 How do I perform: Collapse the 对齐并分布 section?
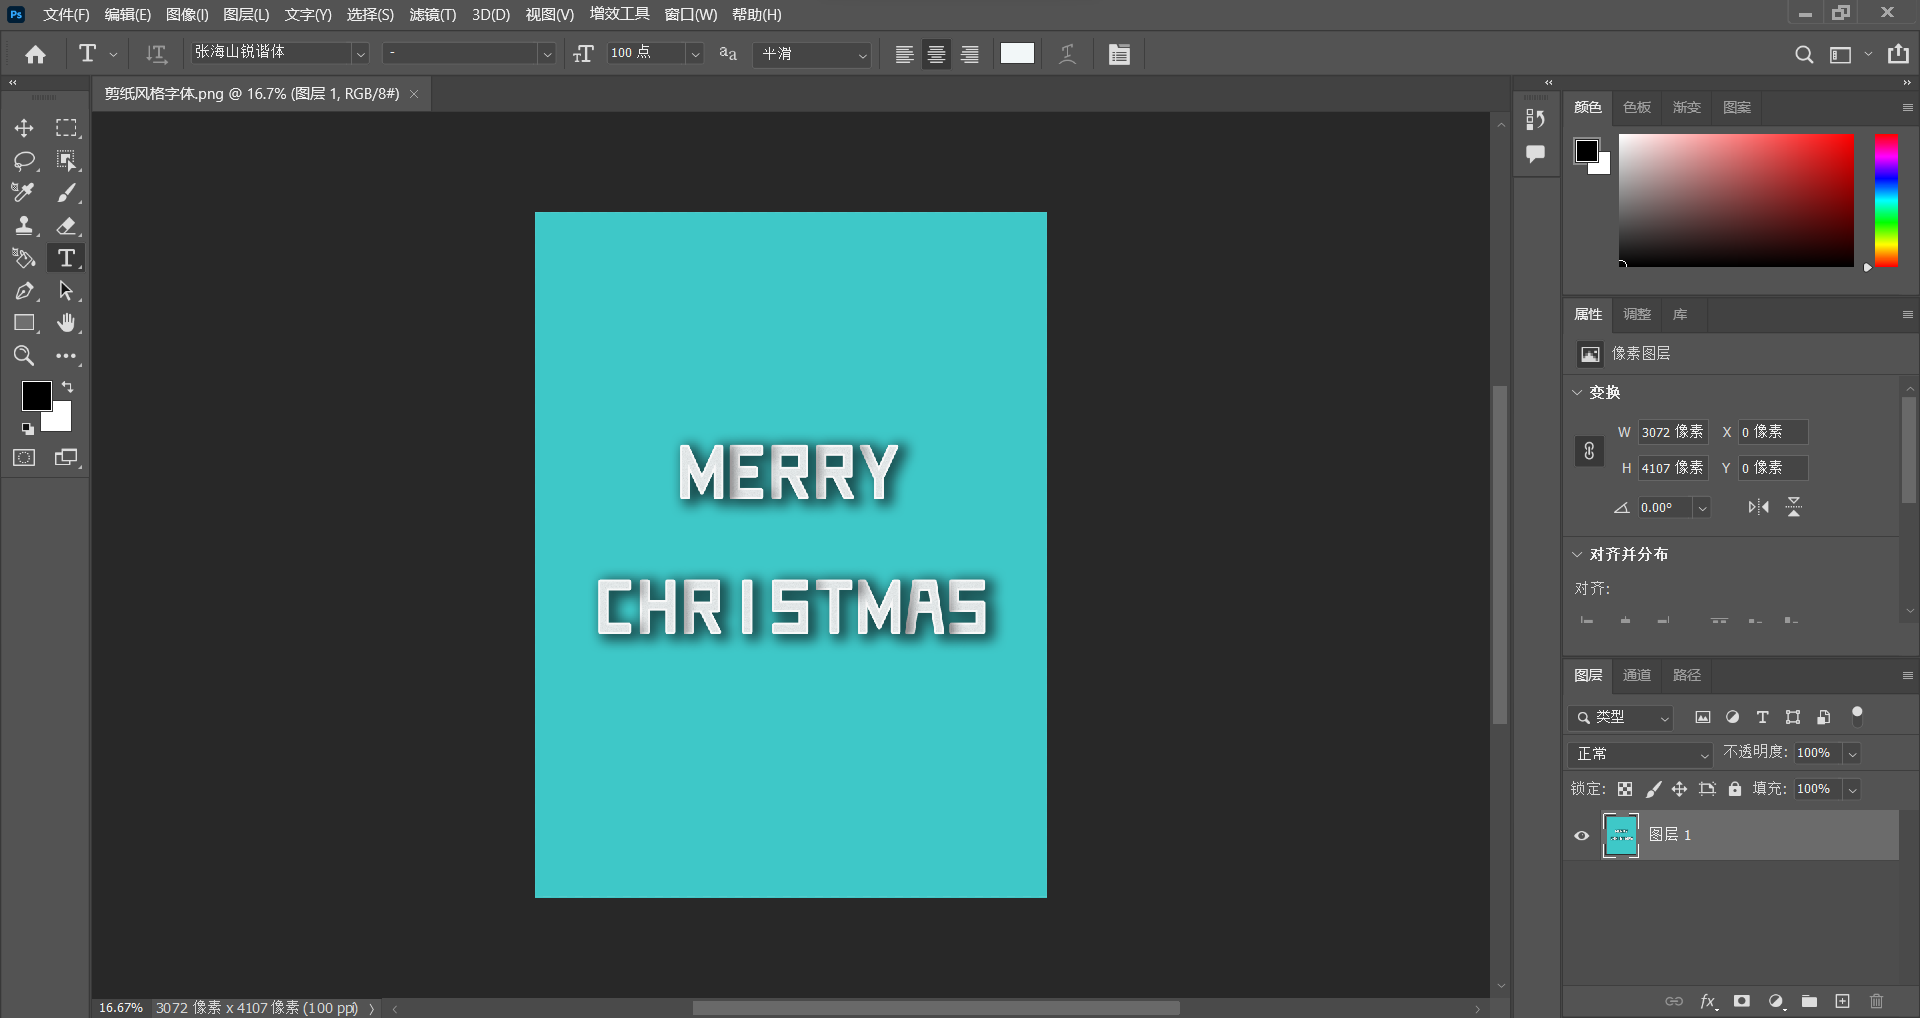(x=1577, y=554)
